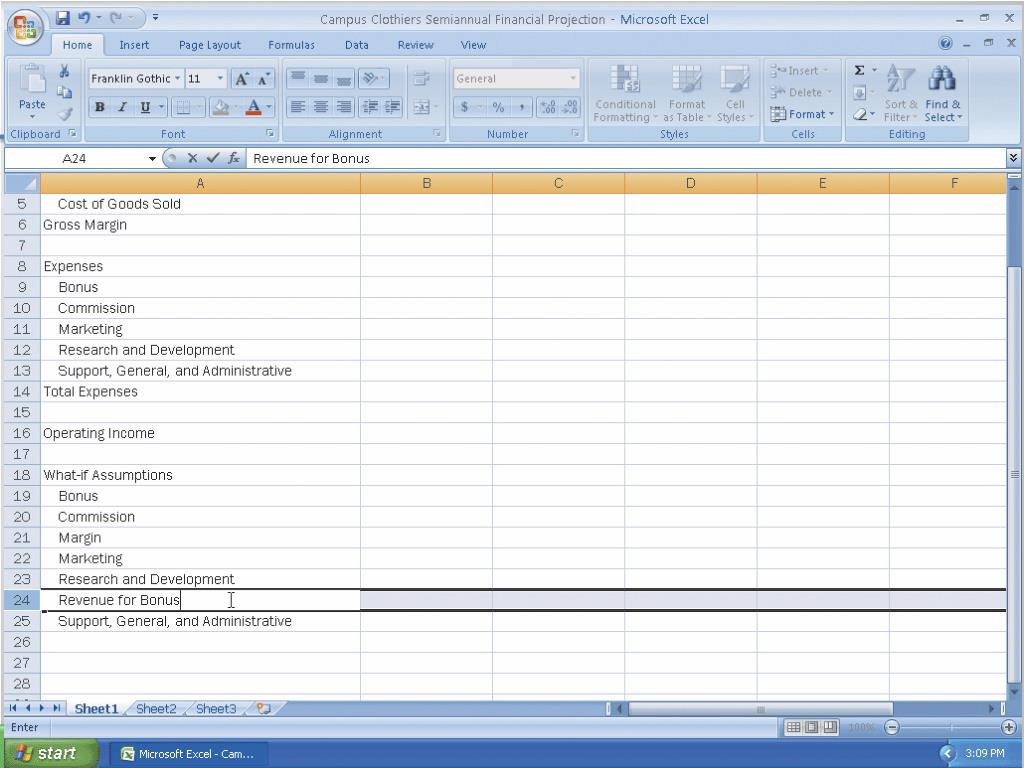
Task: Toggle Italic formatting
Action: tap(122, 107)
